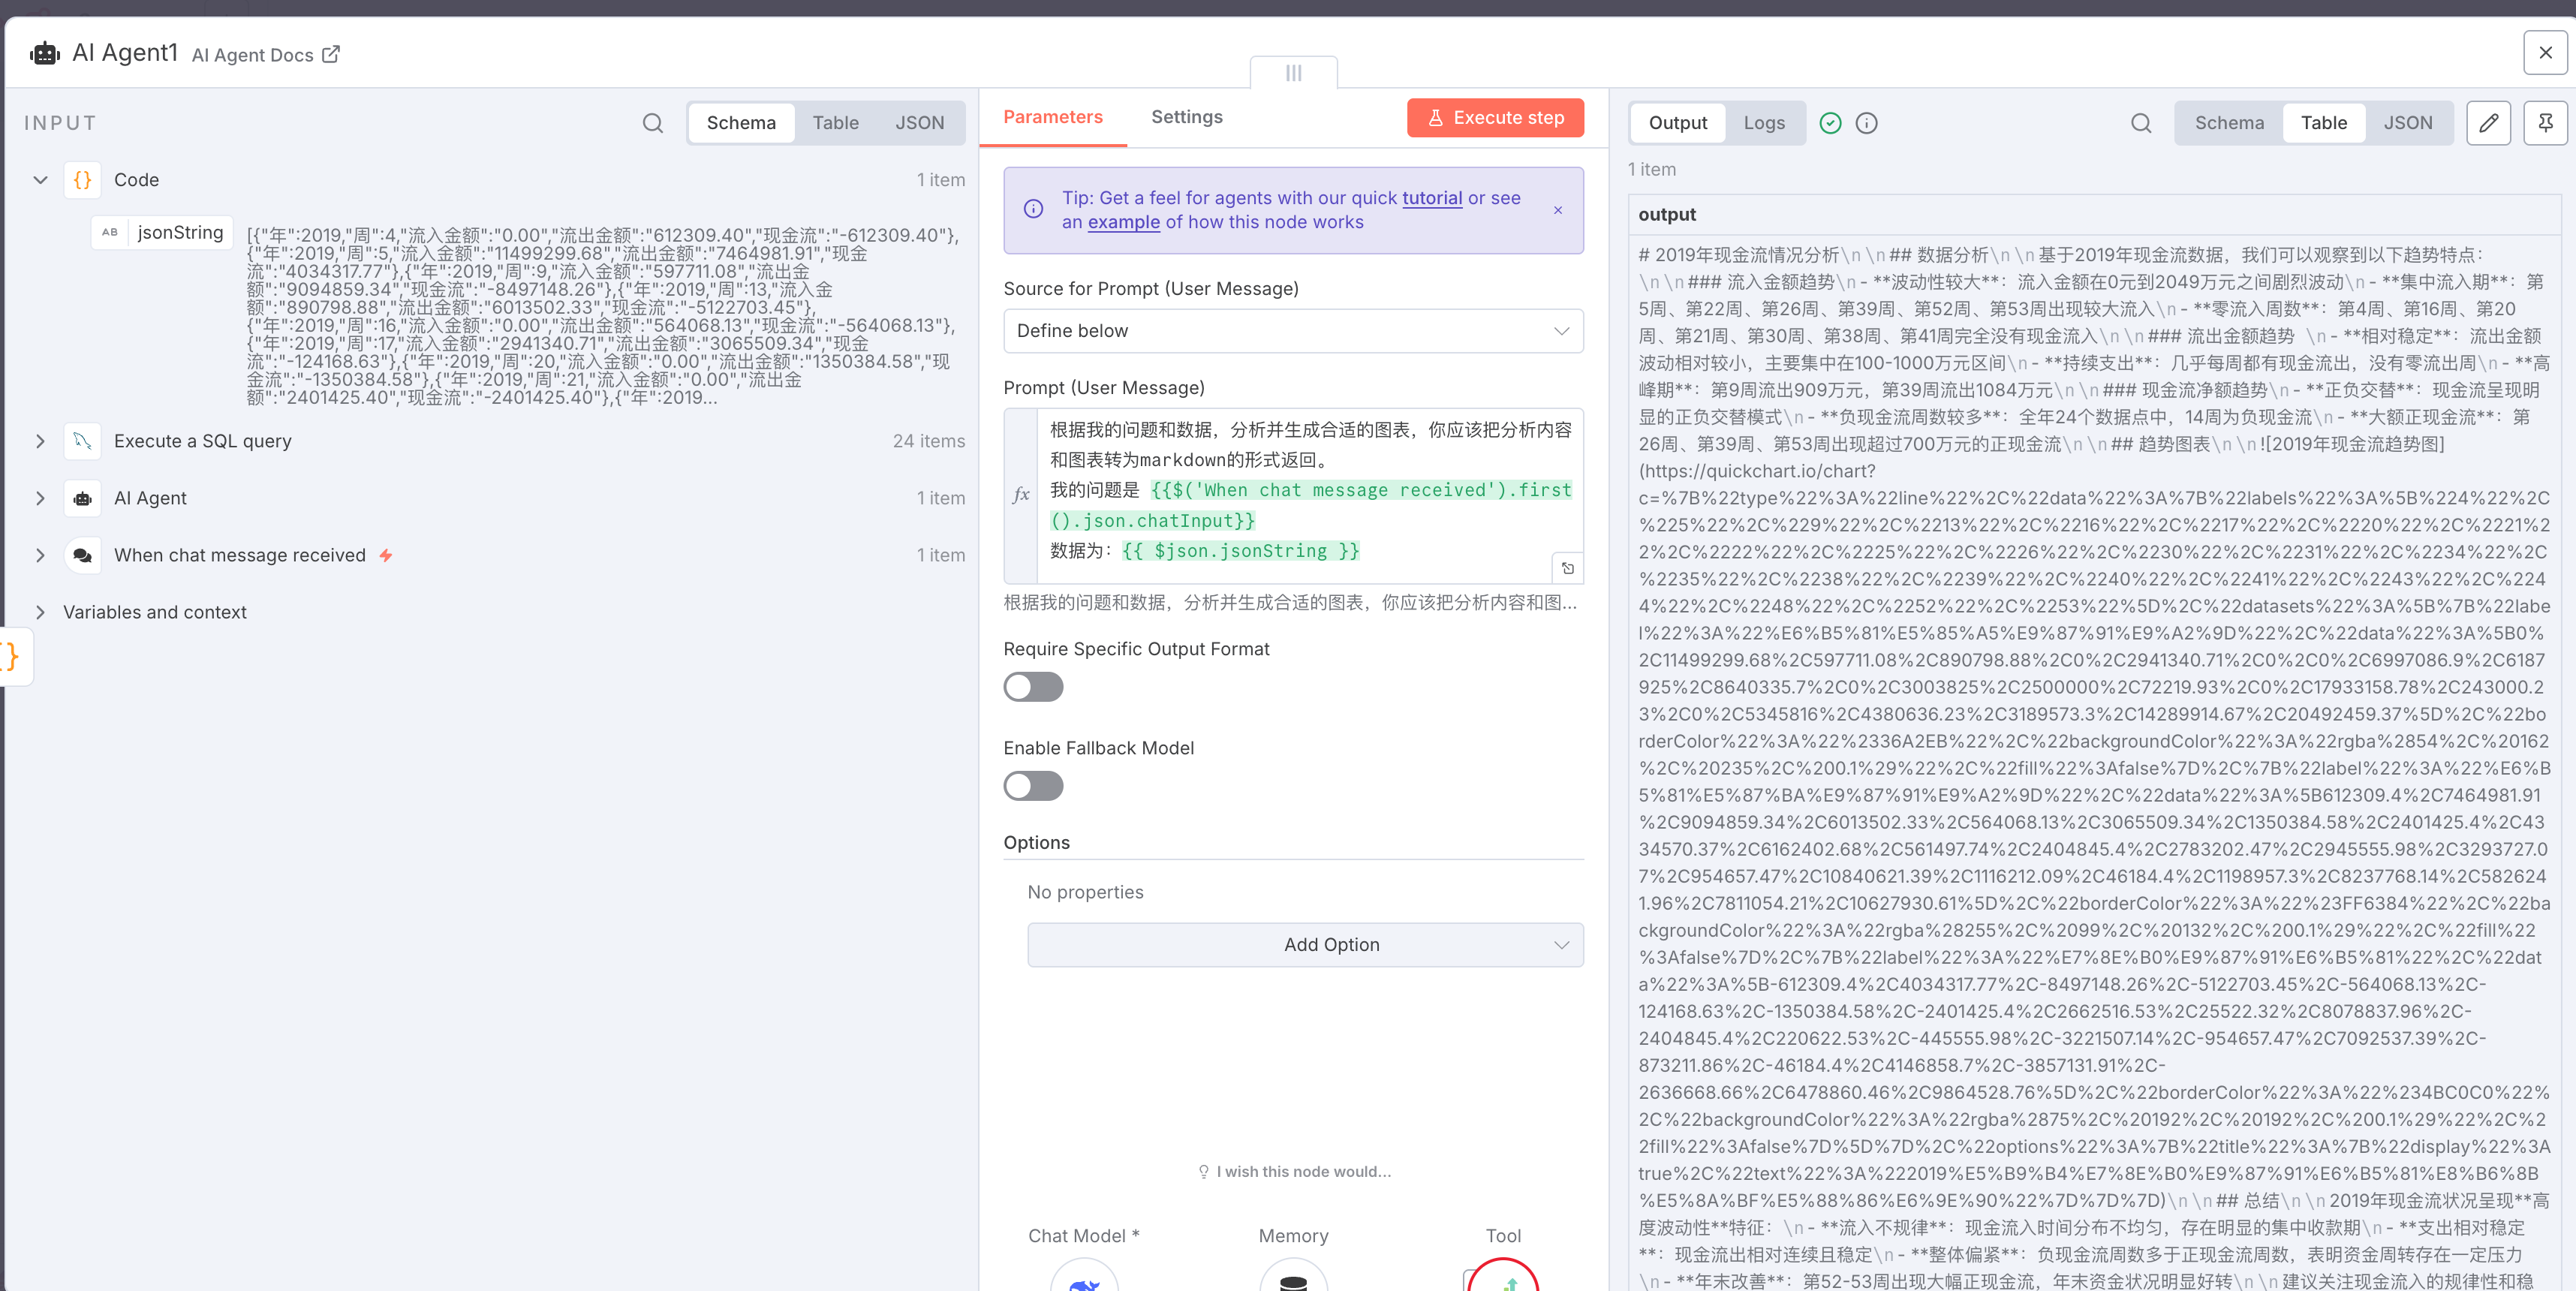Switch to the Settings tab
The image size is (2576, 1291).
coord(1186,117)
